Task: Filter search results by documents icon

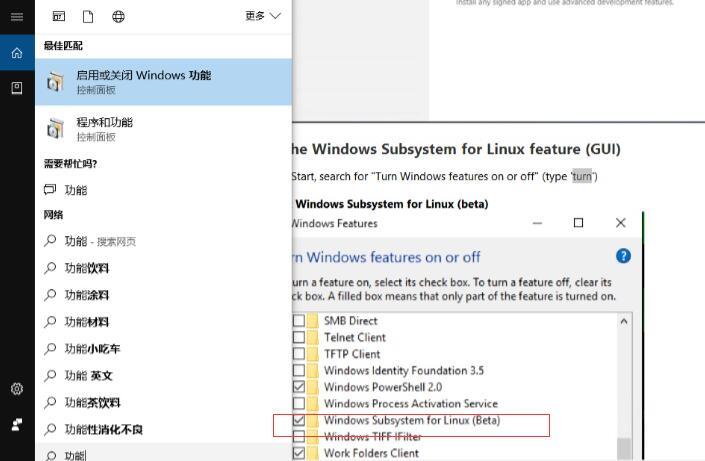Action: (88, 17)
